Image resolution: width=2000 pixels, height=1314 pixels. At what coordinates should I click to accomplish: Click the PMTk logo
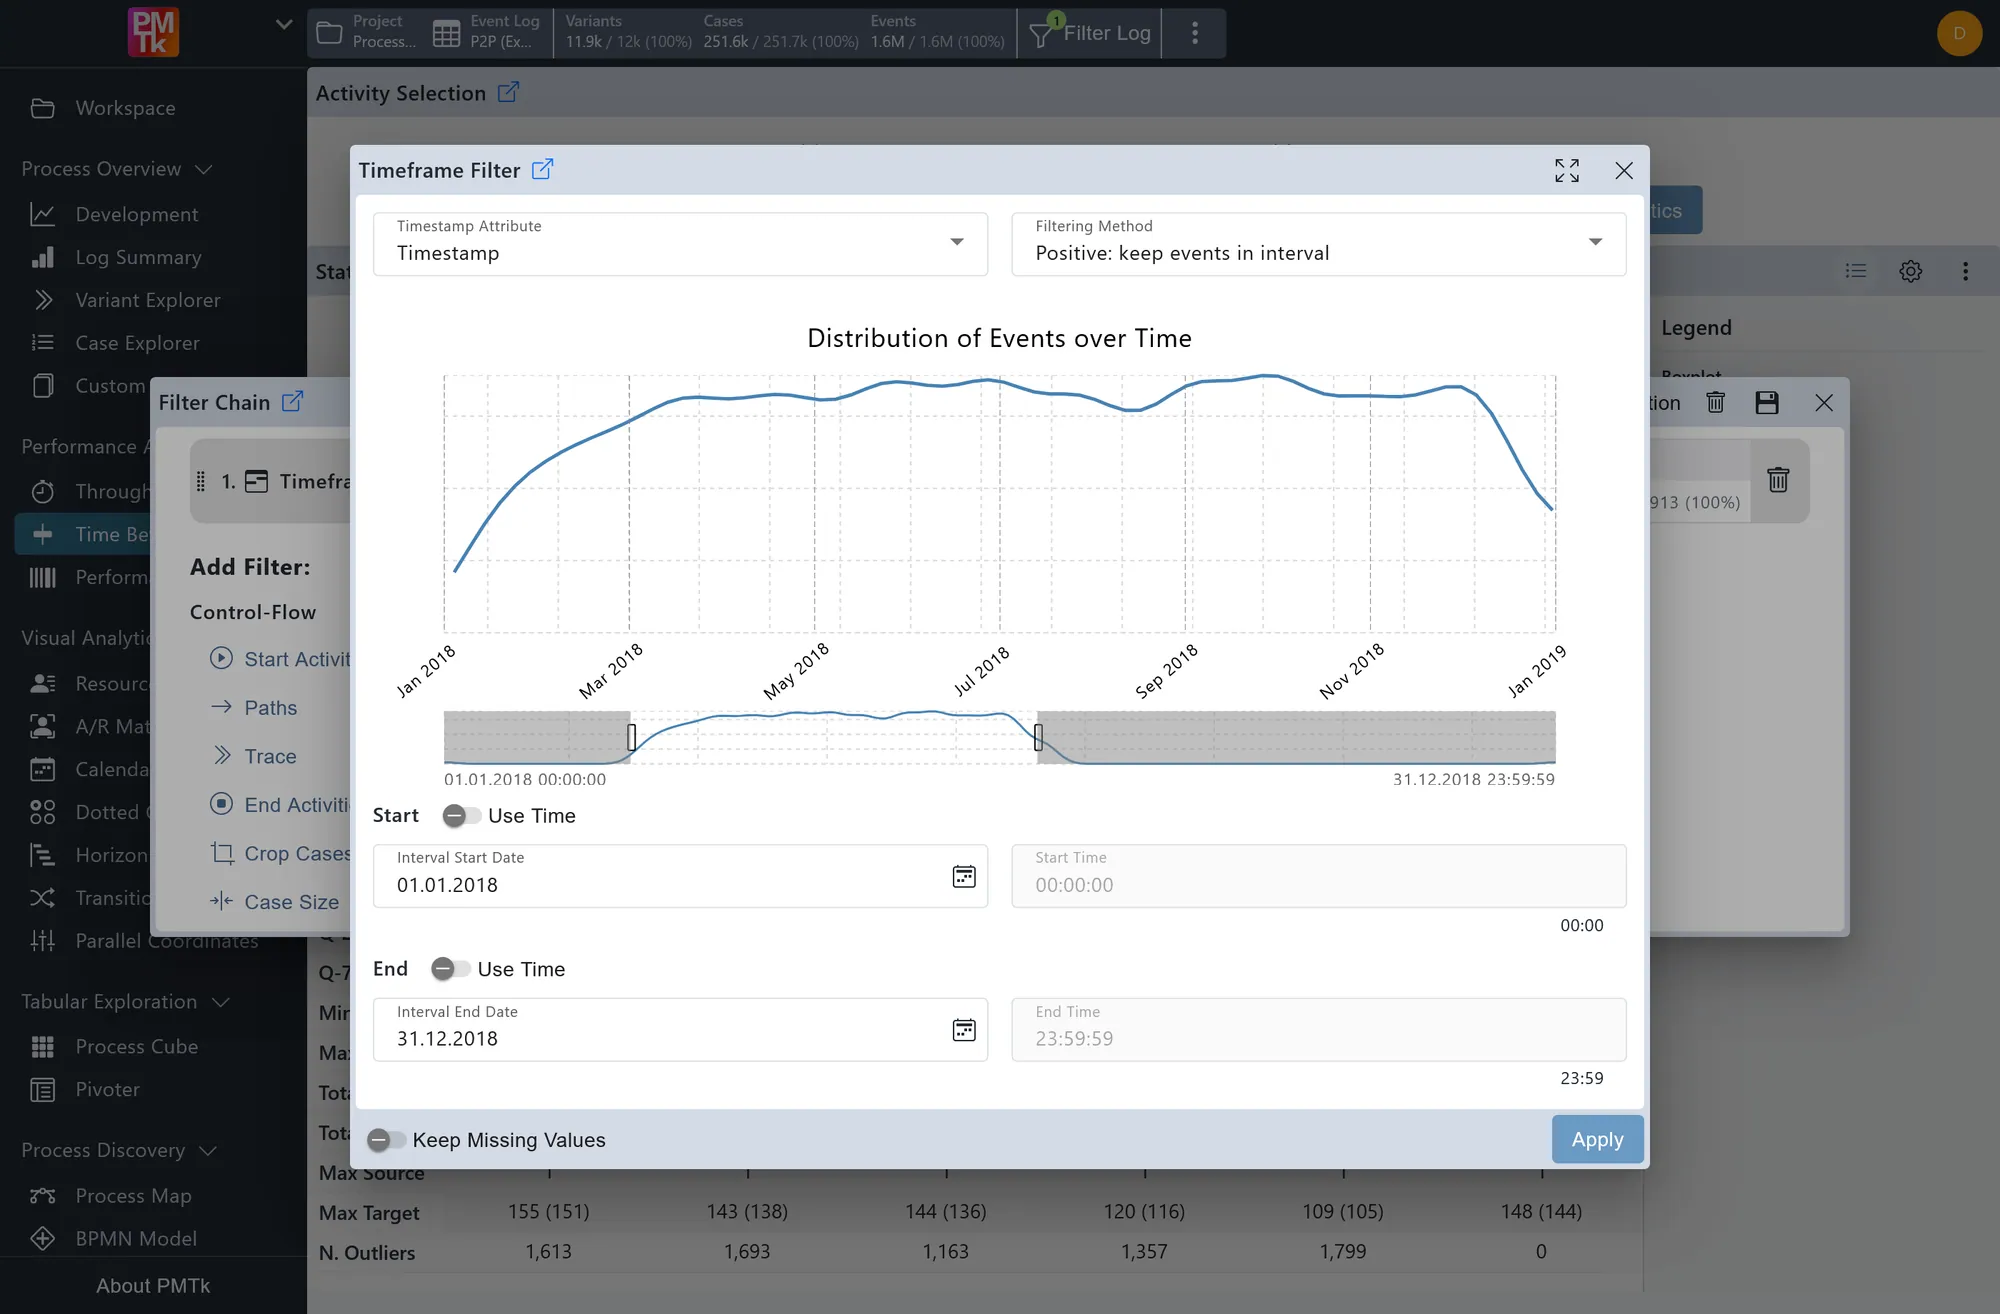tap(153, 32)
